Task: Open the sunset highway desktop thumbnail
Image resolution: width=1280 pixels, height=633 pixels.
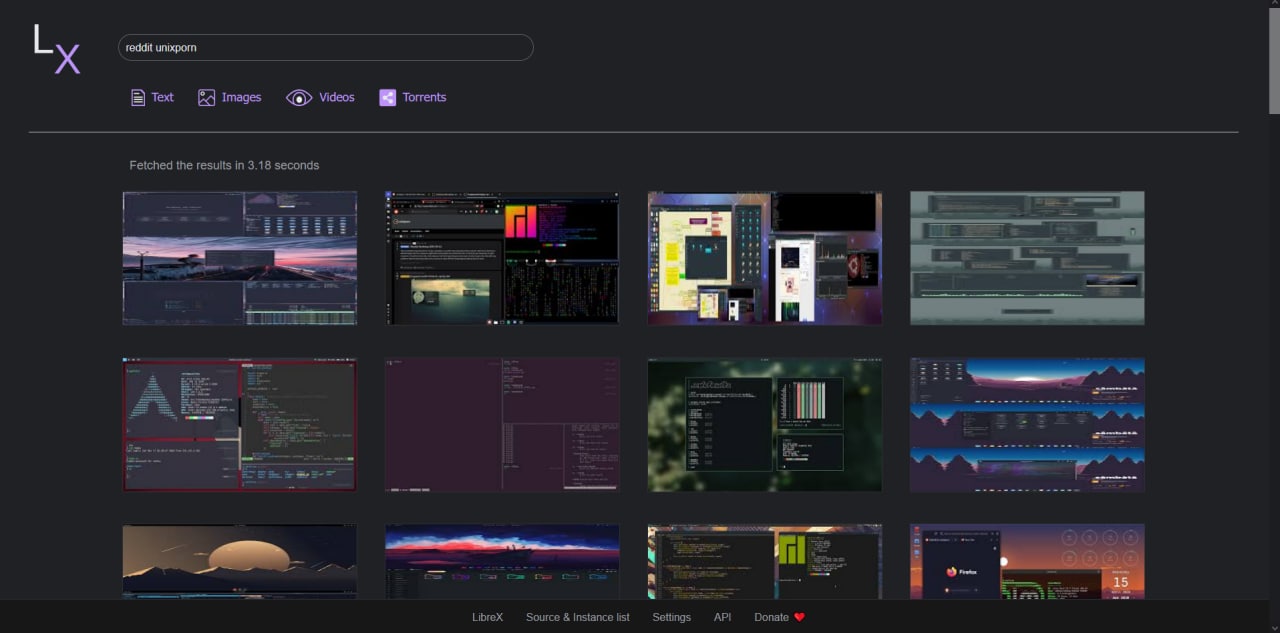Action: [240, 258]
